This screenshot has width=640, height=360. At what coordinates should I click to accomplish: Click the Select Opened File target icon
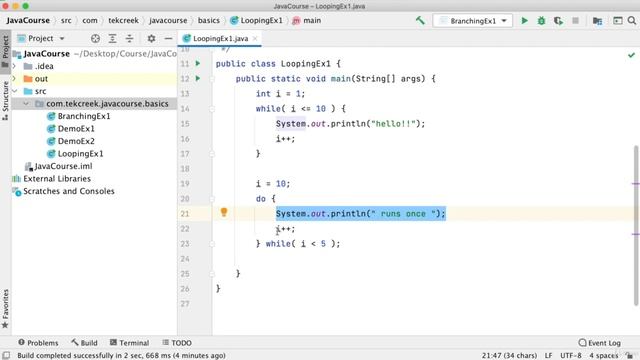pyautogui.click(x=95, y=38)
